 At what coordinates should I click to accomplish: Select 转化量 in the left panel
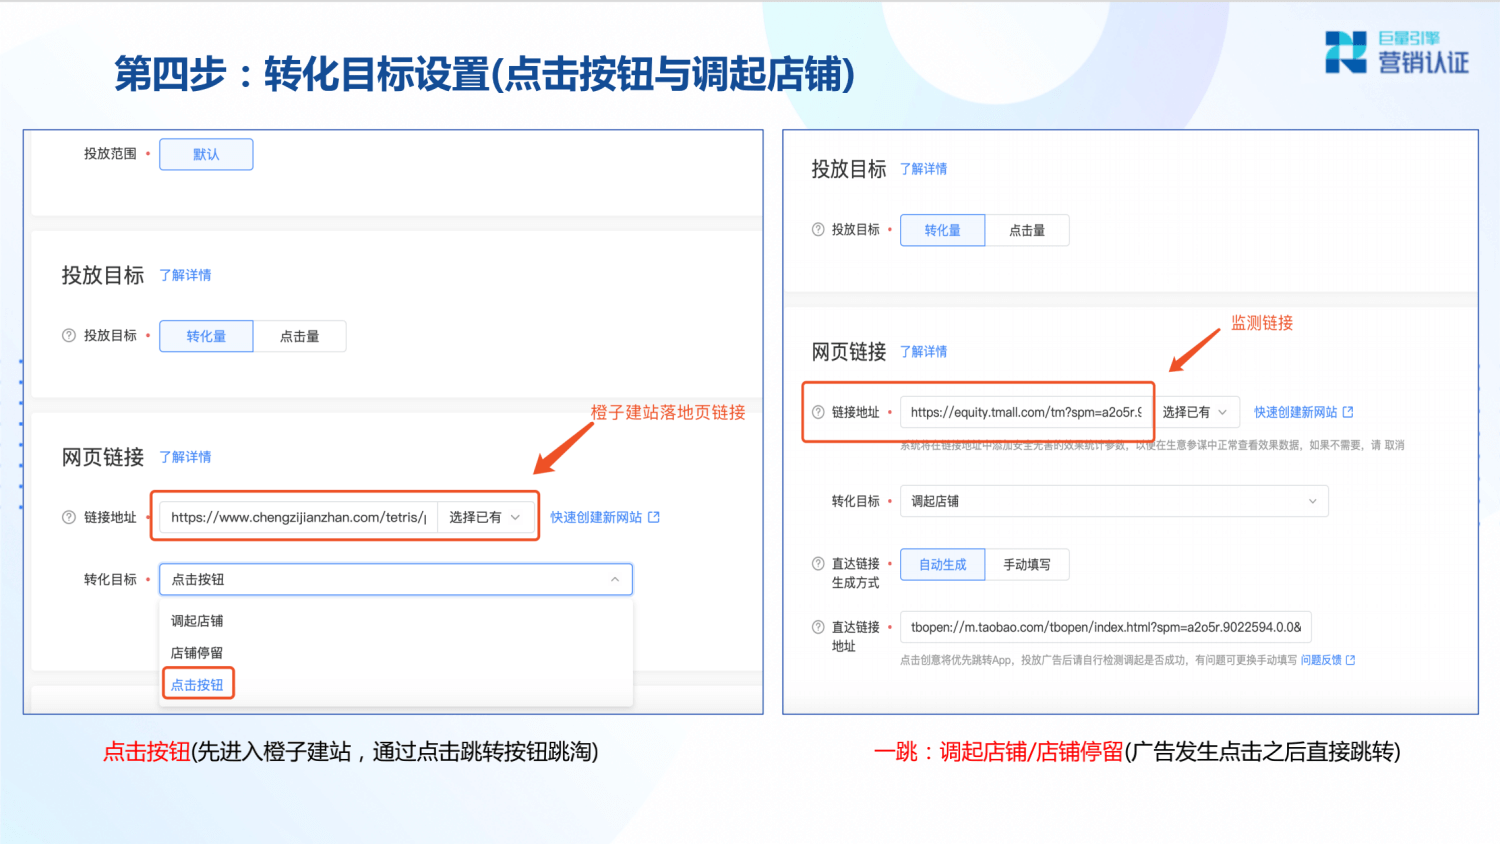coord(206,336)
